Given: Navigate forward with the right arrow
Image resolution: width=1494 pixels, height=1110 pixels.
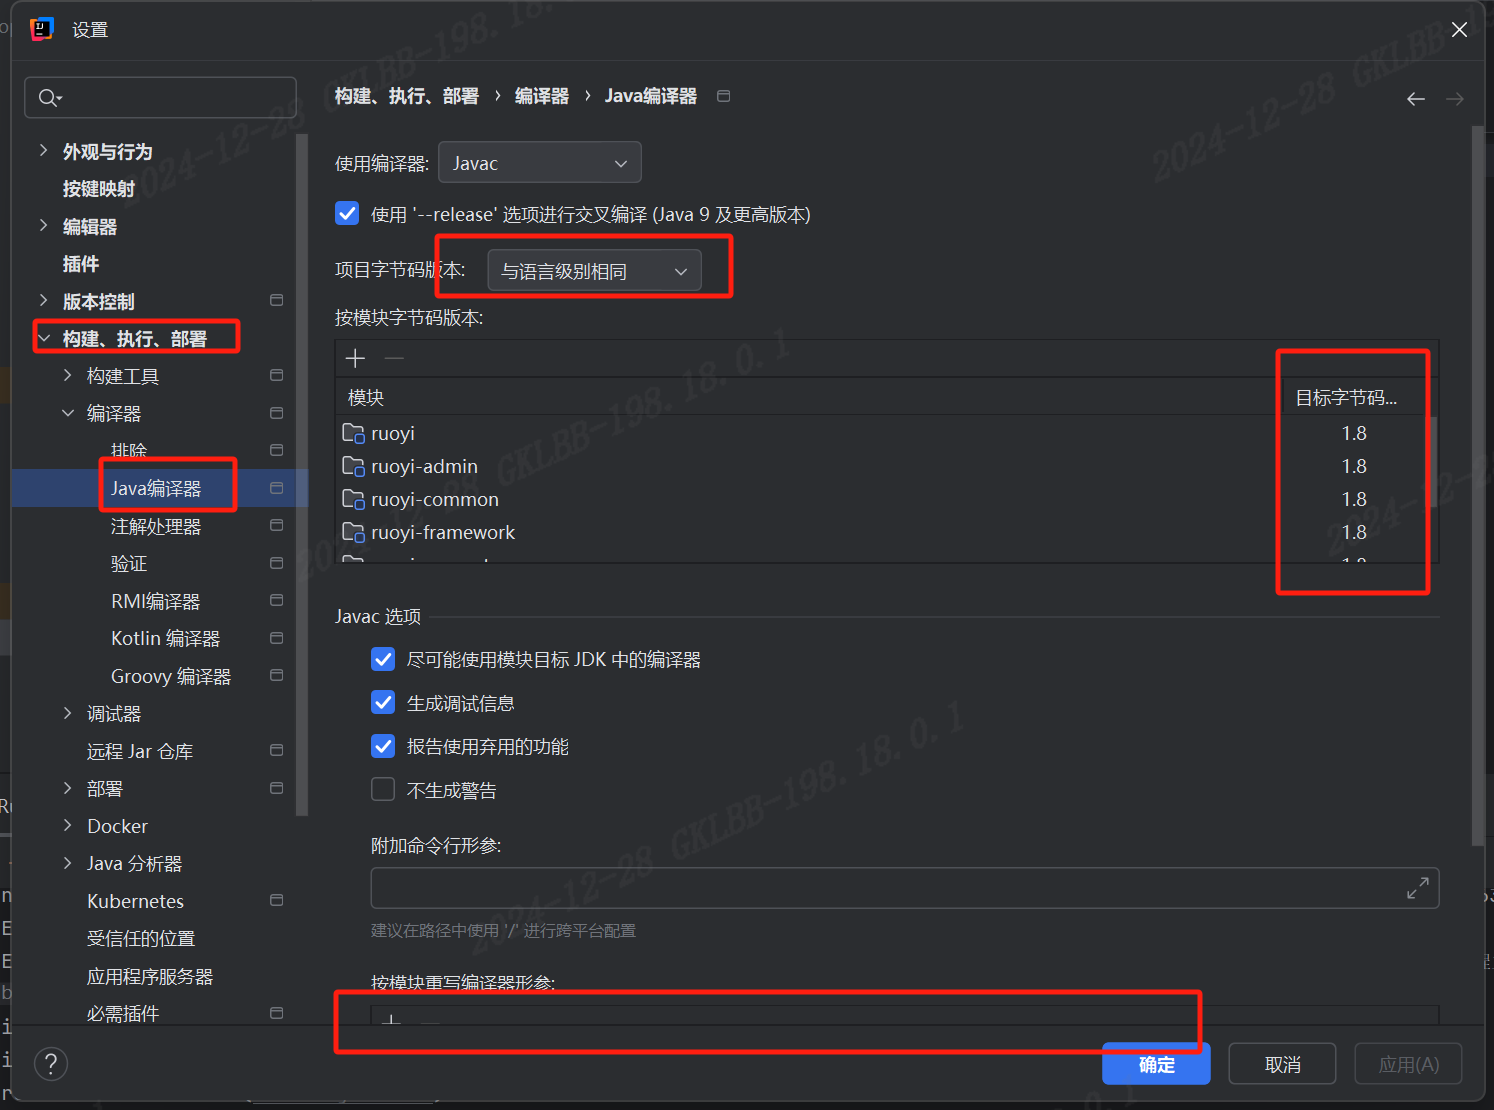Looking at the screenshot, I should click(1455, 98).
